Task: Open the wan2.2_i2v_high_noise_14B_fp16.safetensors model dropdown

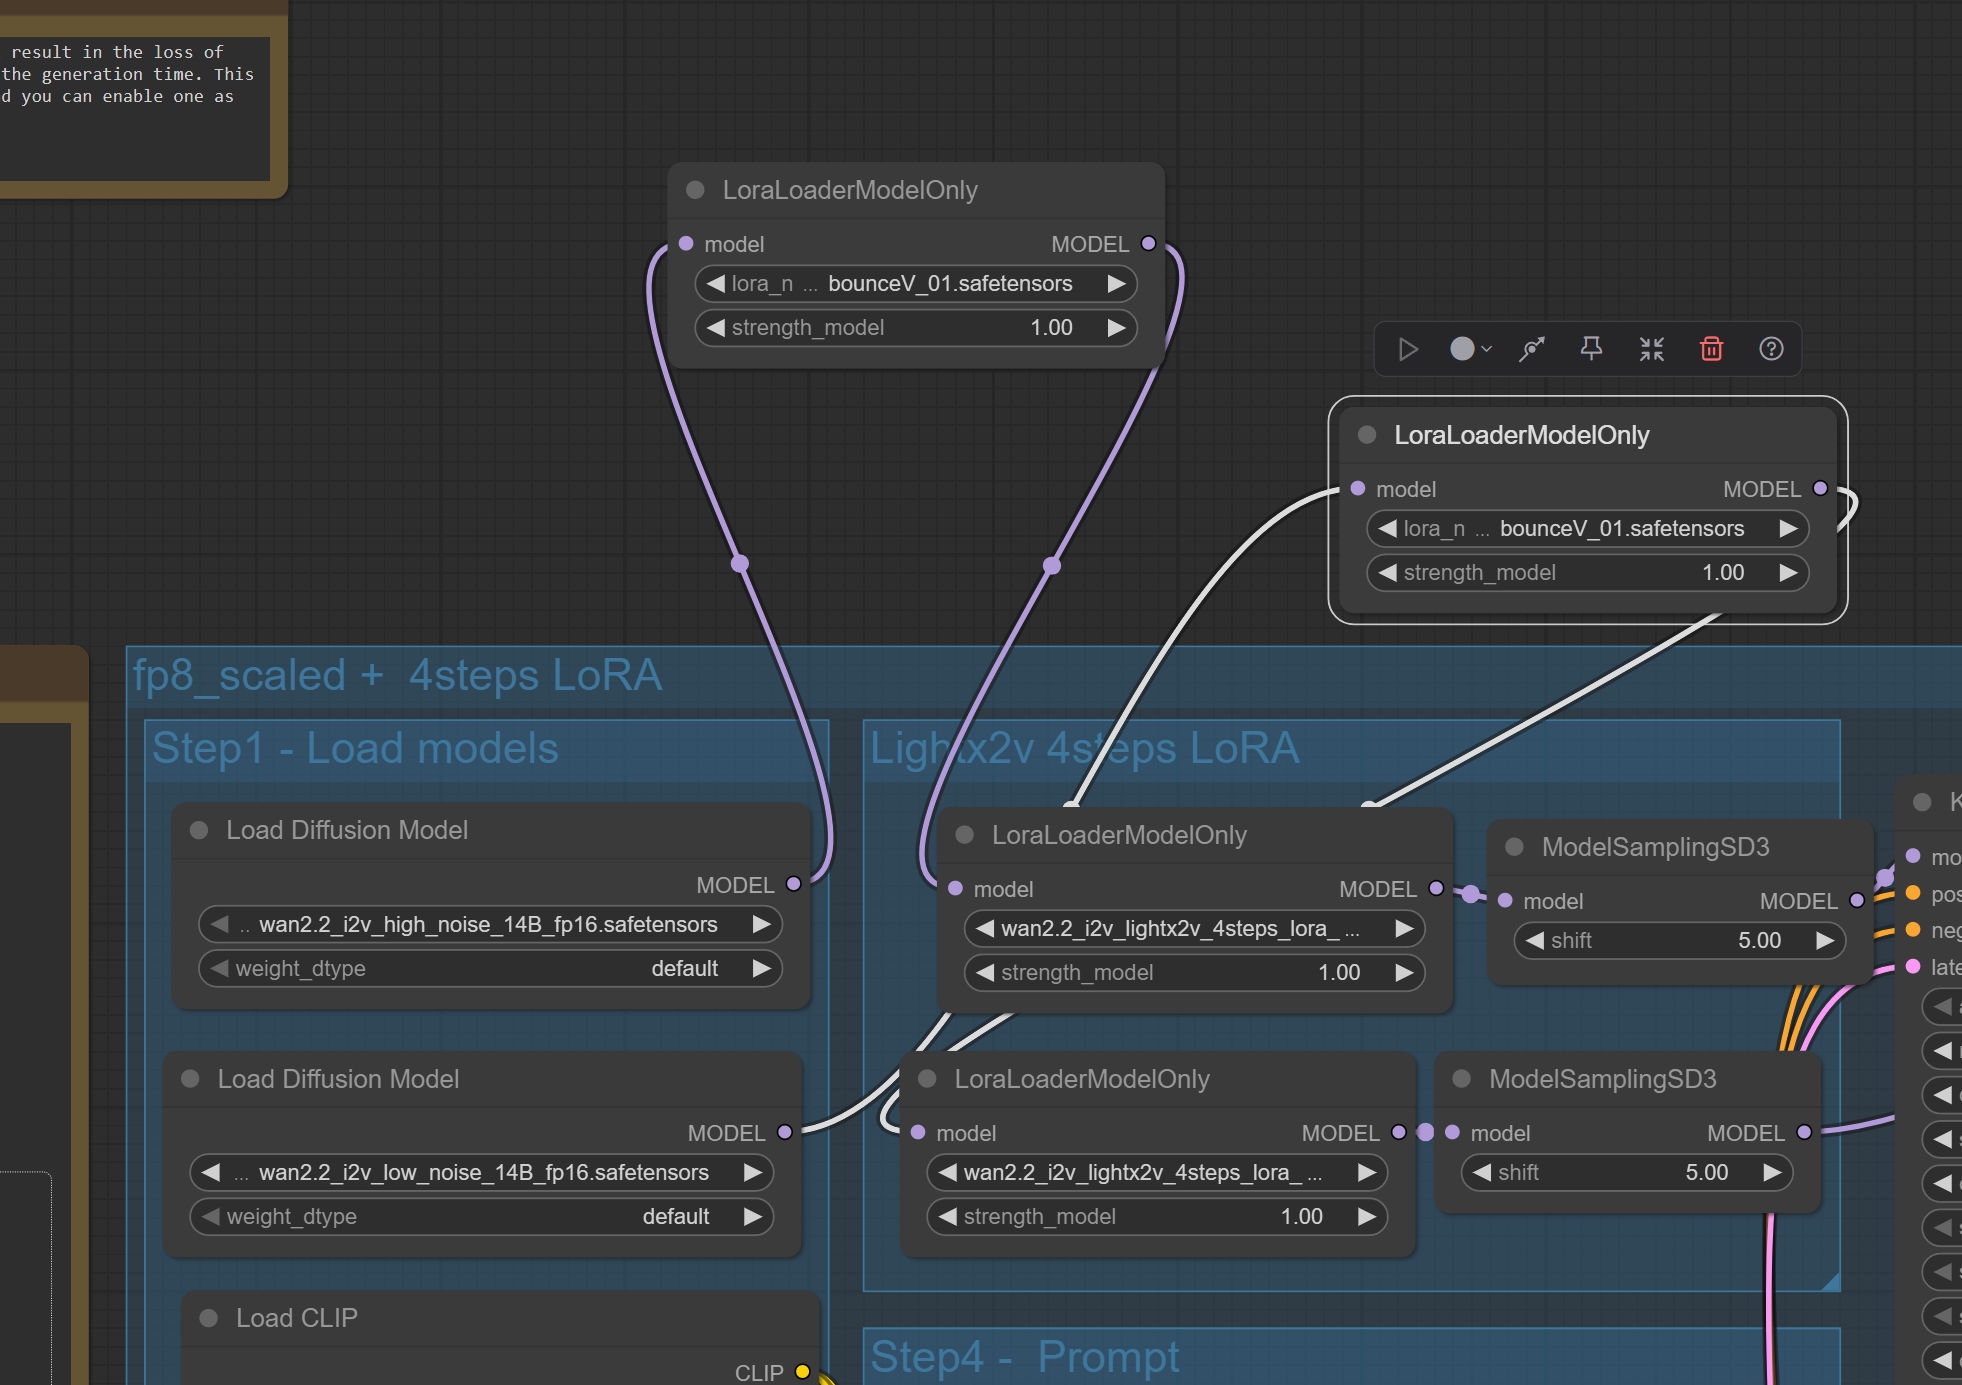Action: tap(488, 924)
